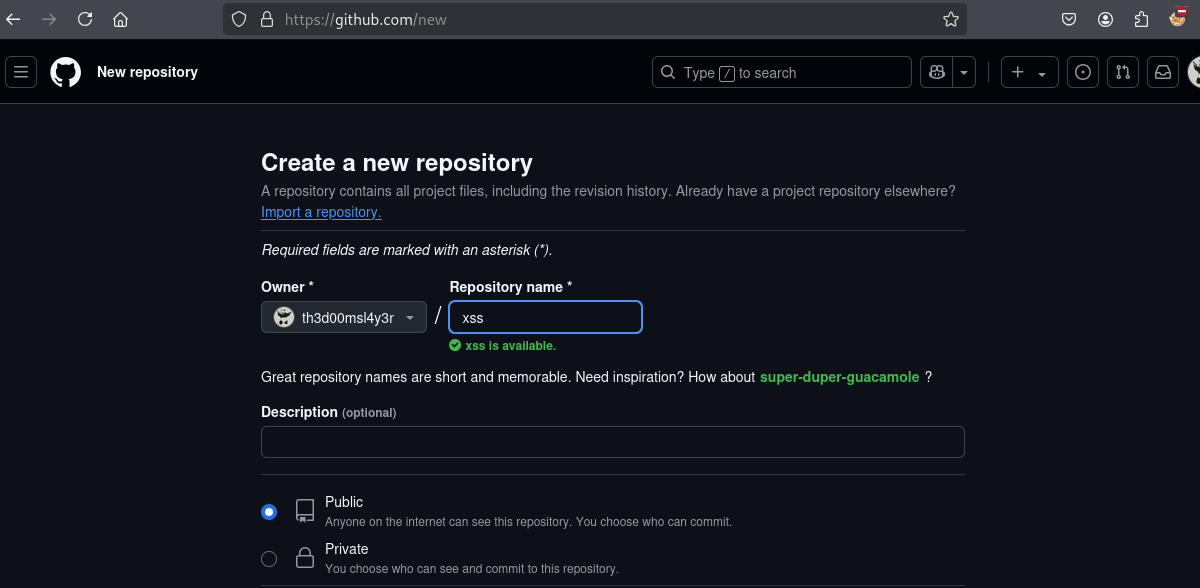
Task: Select the Public visibility radio button
Action: click(x=269, y=512)
